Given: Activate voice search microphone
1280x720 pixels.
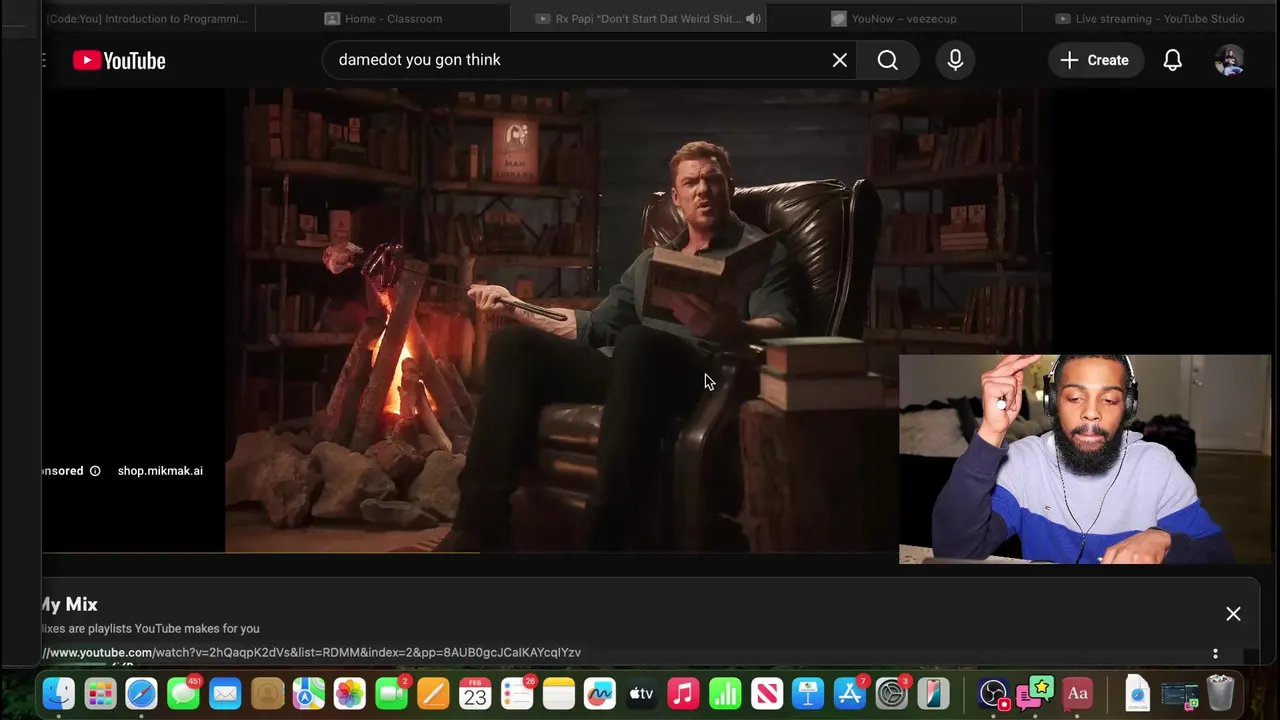Looking at the screenshot, I should tap(955, 60).
